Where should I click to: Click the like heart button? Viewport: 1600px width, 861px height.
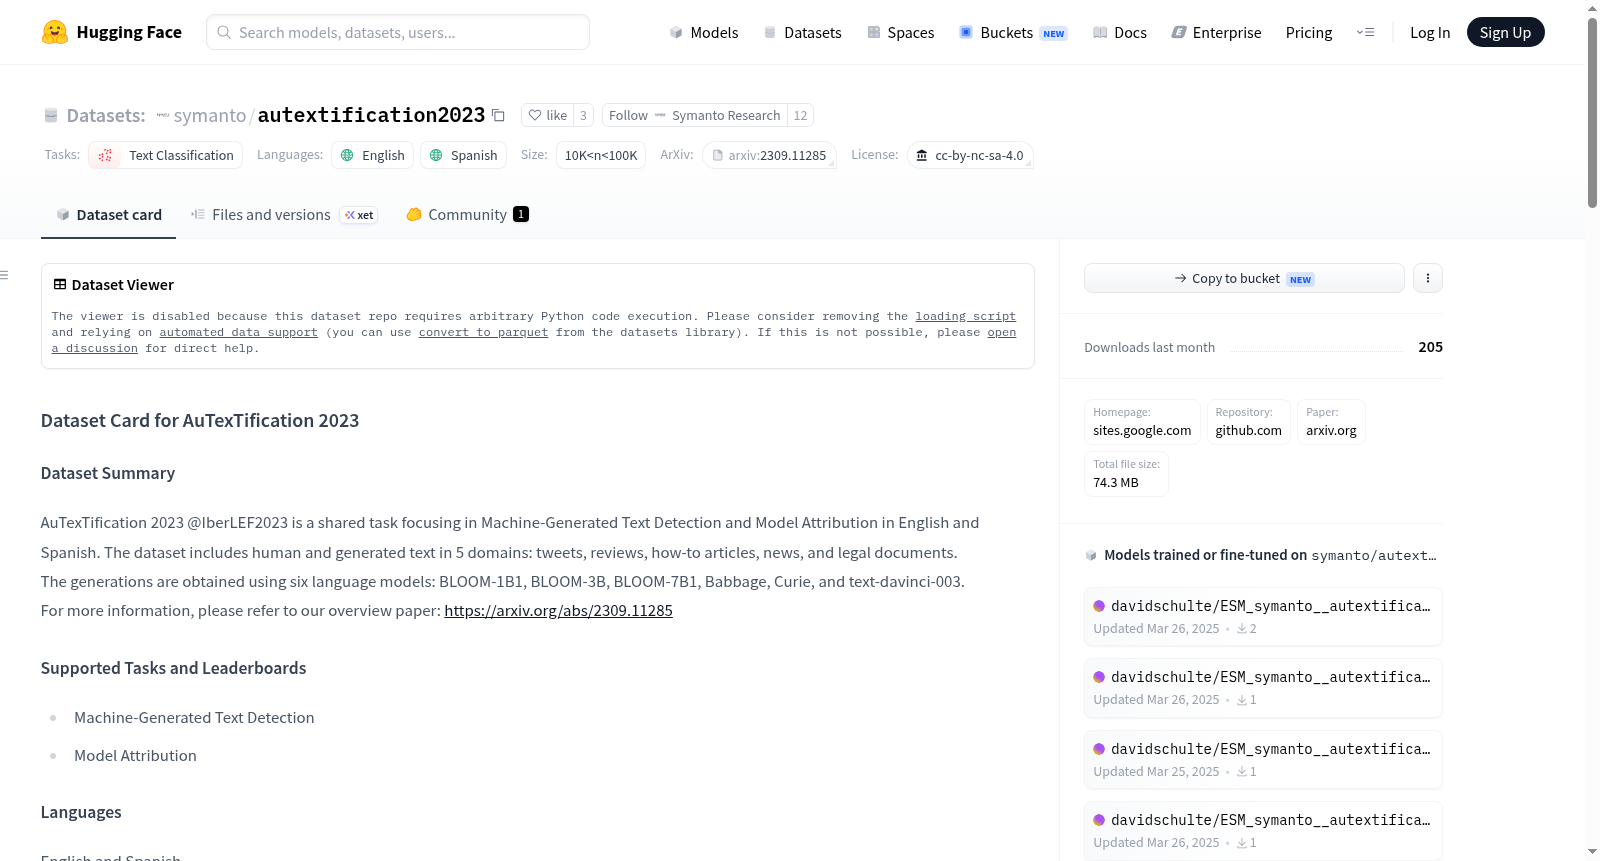[548, 115]
